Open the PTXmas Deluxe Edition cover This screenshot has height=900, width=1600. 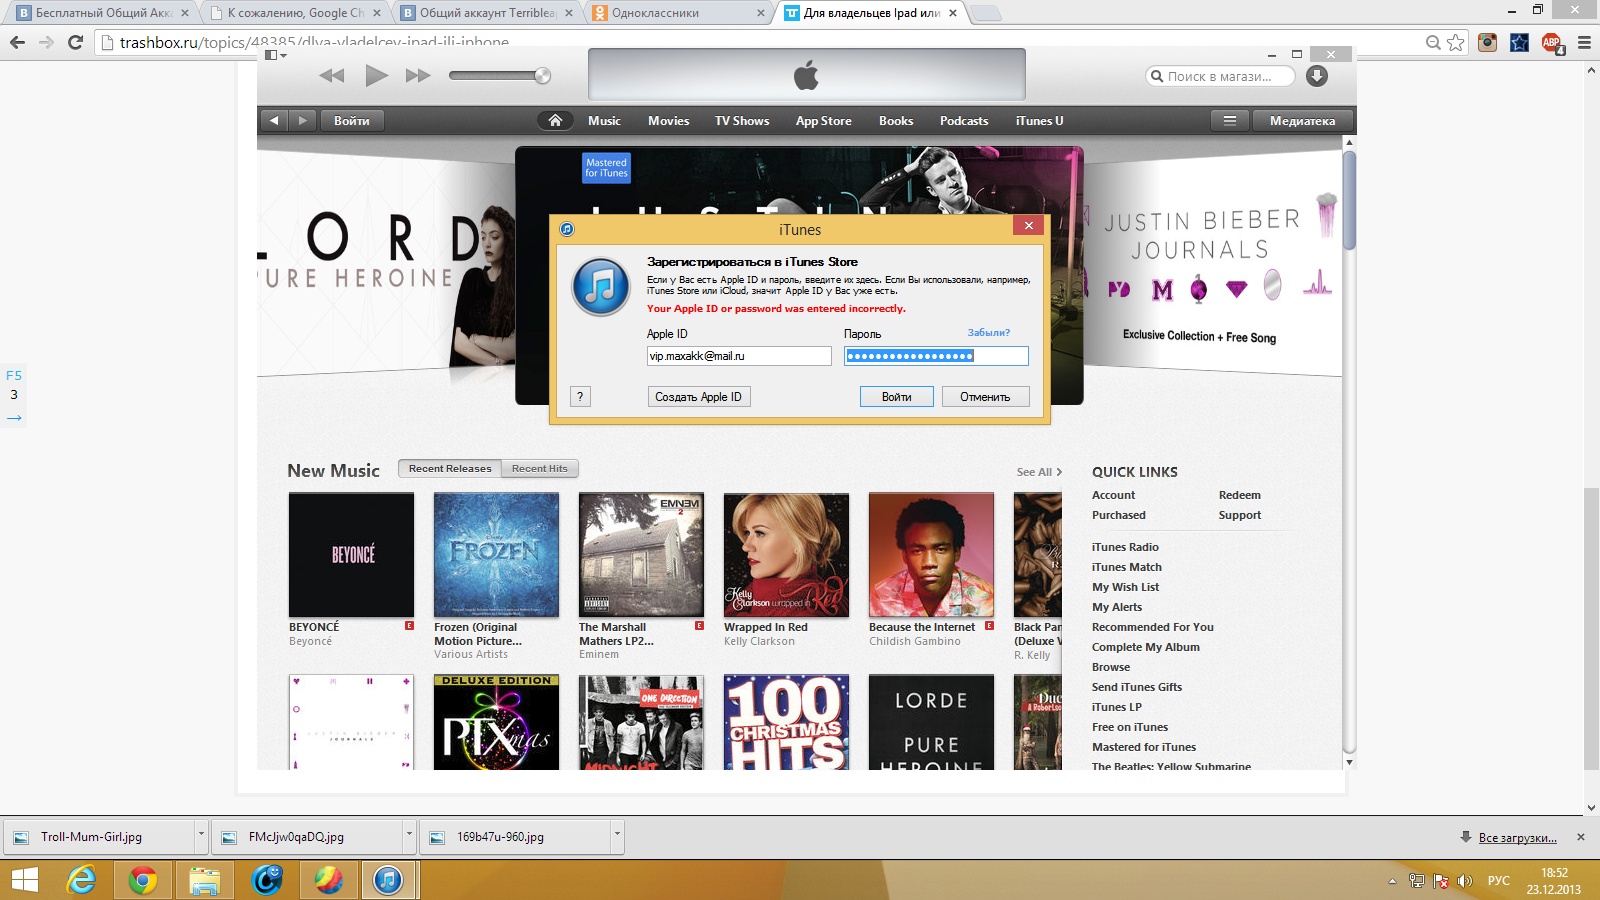[496, 722]
